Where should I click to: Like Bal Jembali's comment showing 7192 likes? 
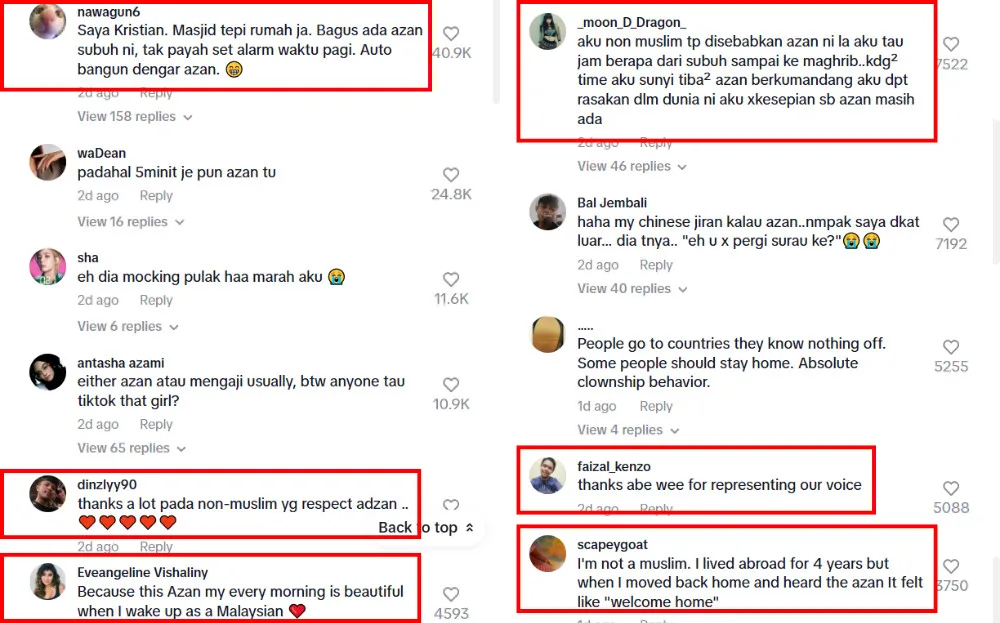[951, 224]
